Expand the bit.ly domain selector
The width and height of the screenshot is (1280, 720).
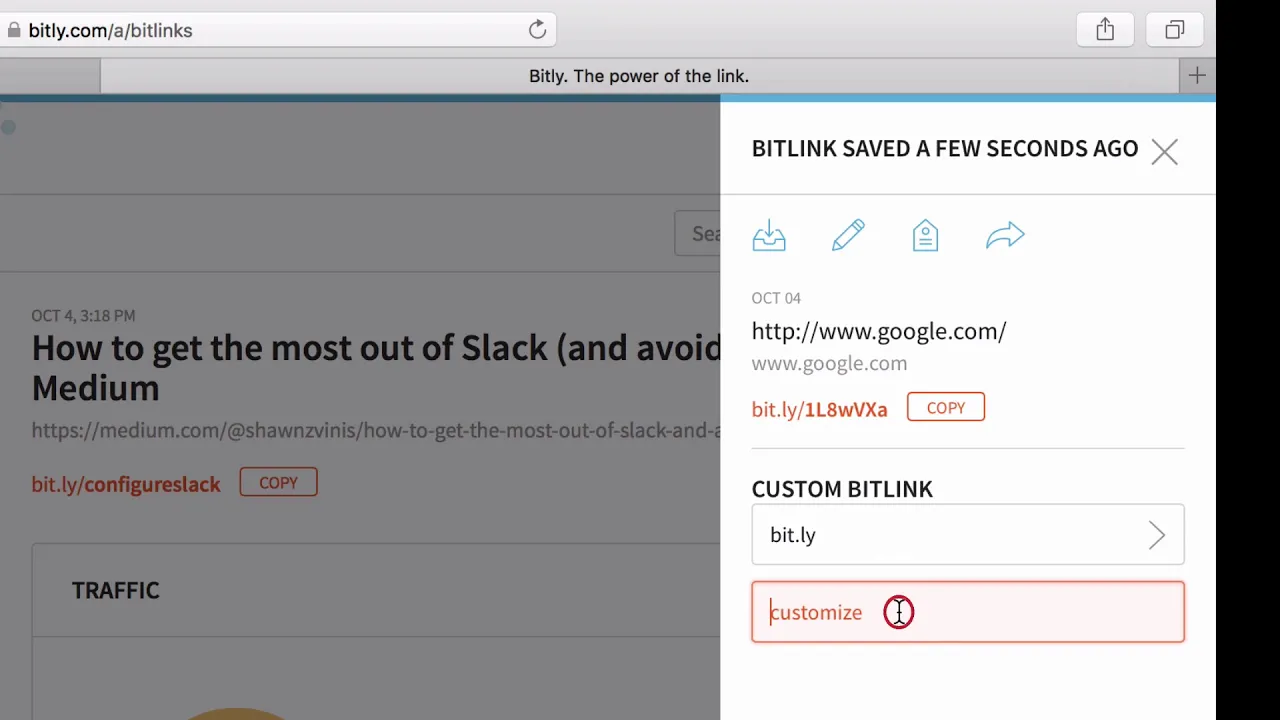click(x=968, y=535)
